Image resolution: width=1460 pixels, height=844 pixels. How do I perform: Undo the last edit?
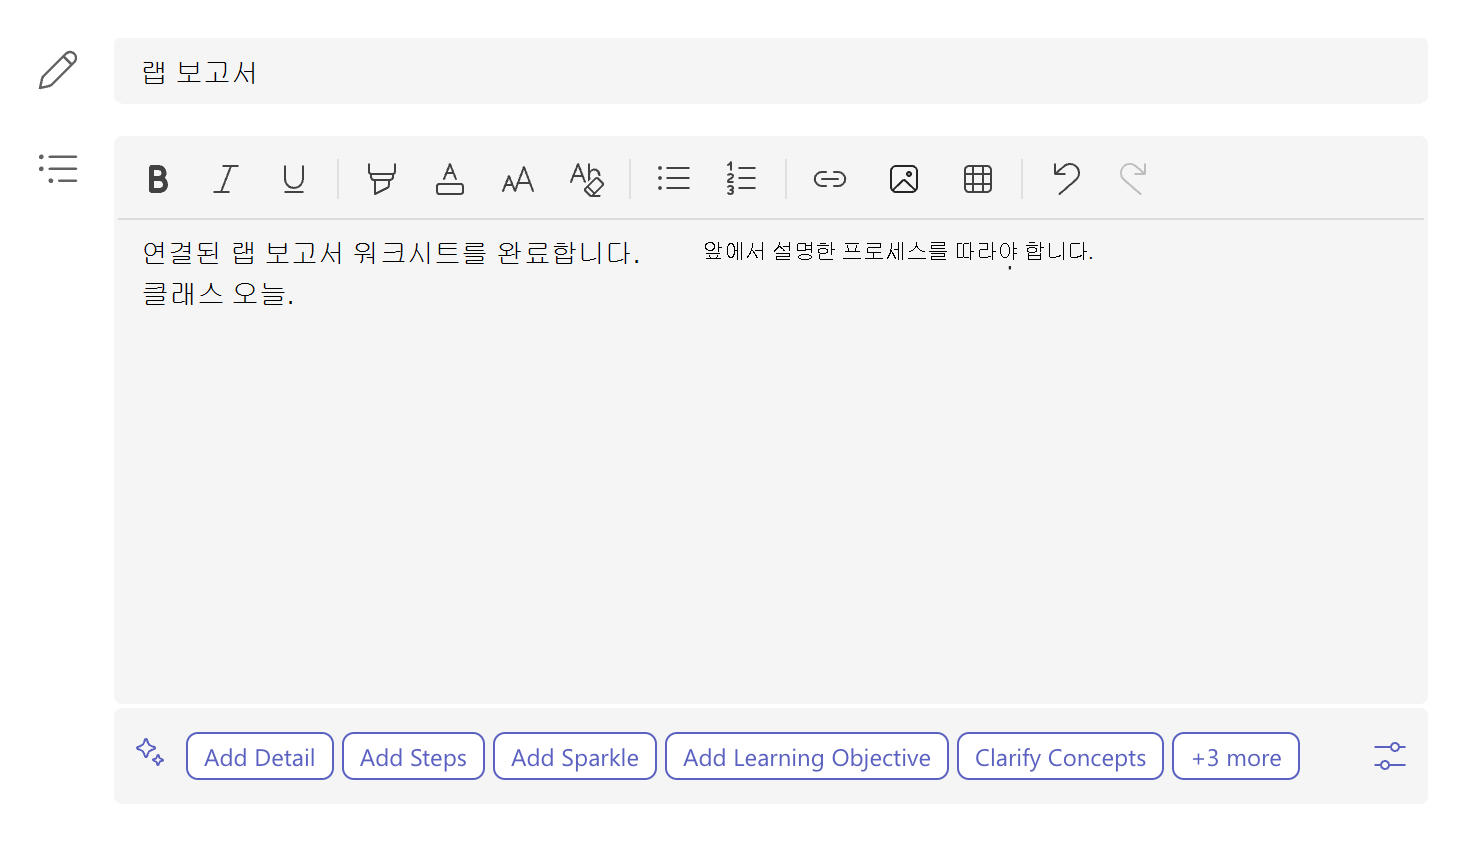coord(1066,178)
